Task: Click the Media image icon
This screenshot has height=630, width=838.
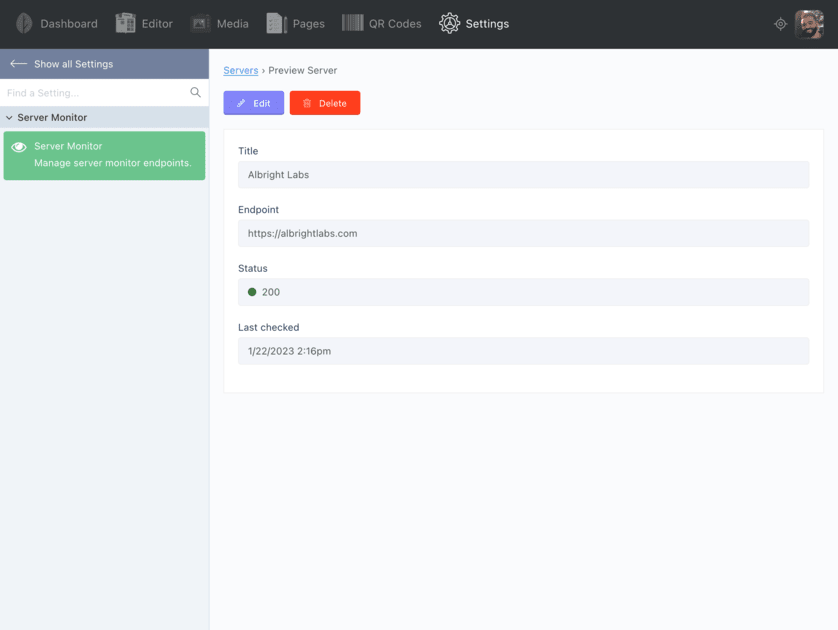Action: (x=200, y=24)
